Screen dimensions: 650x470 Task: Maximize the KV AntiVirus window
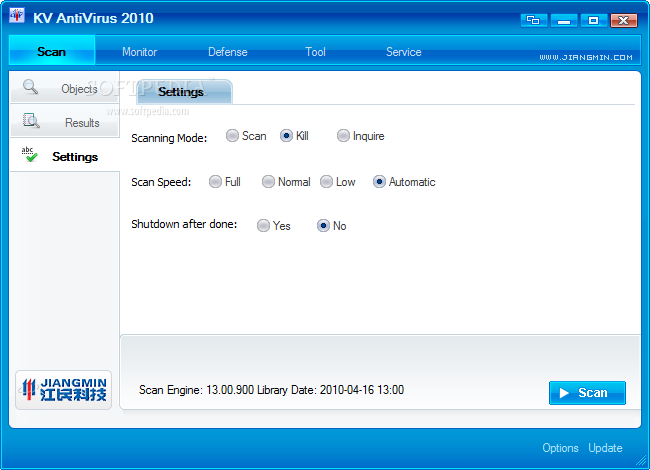(x=594, y=20)
